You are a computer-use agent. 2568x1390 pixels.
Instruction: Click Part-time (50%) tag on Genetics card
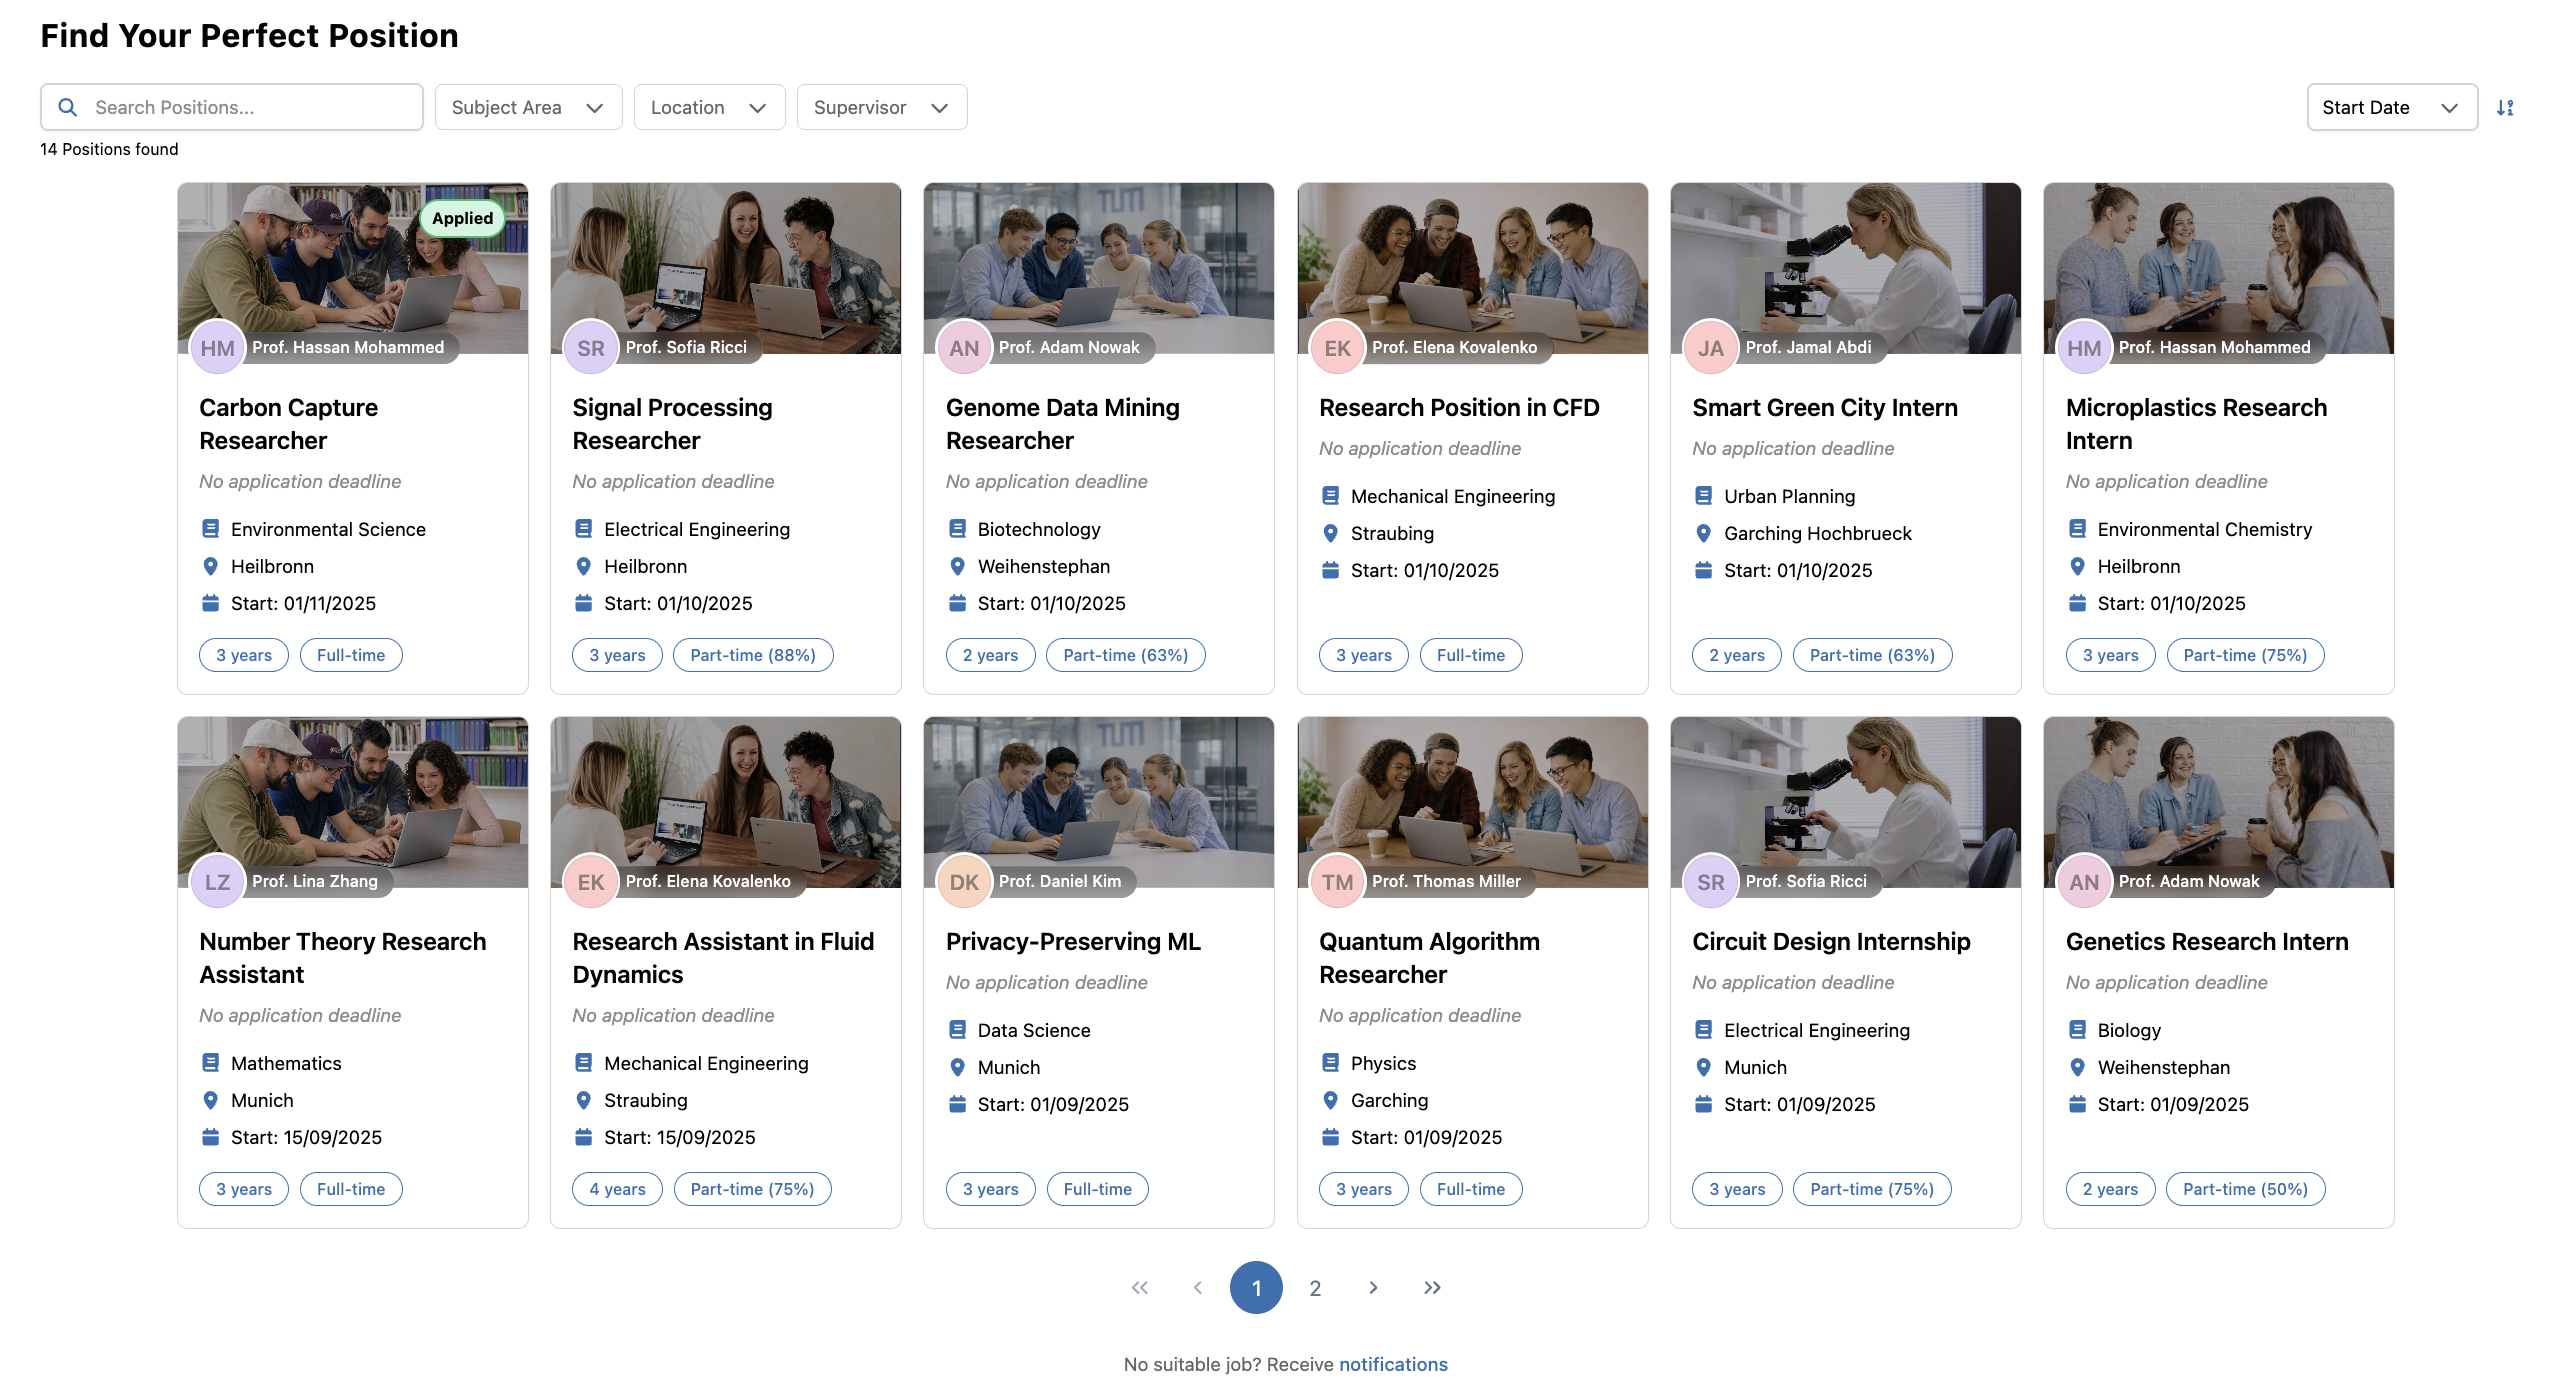pos(2245,1189)
